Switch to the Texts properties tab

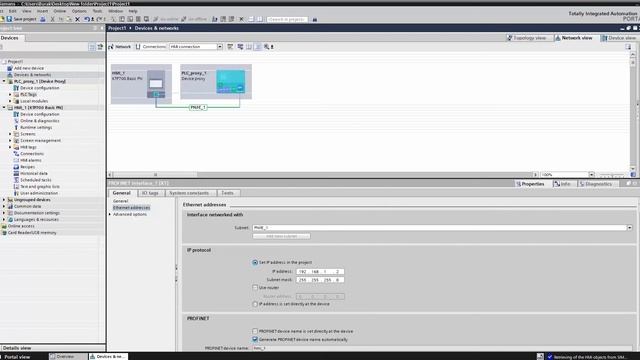pos(227,193)
